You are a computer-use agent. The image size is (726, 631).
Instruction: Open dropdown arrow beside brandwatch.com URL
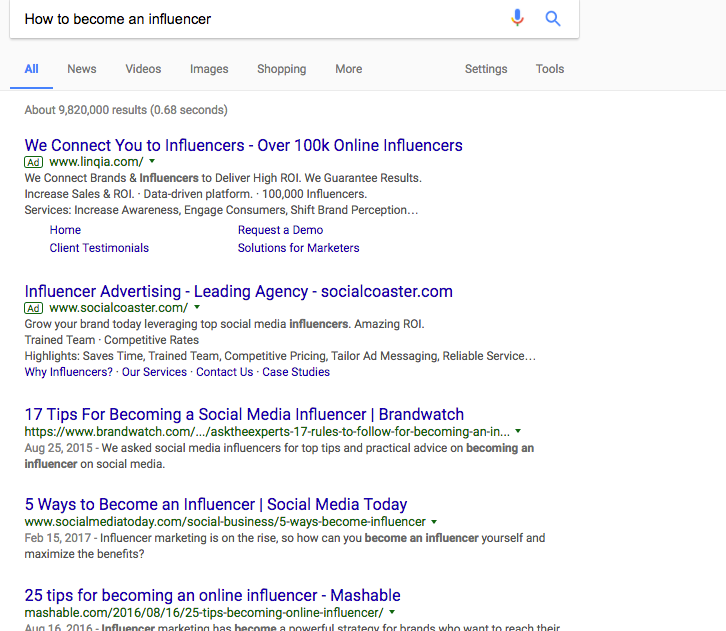[x=518, y=431]
